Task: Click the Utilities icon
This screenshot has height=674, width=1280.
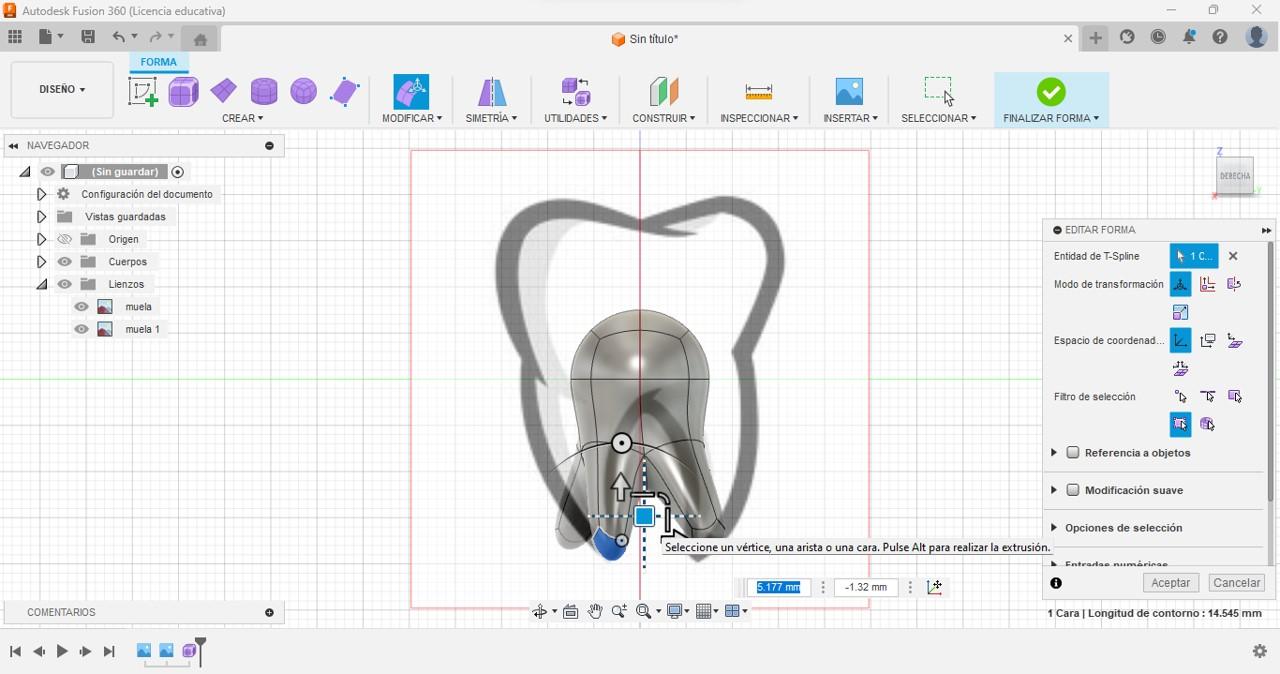Action: (x=576, y=92)
